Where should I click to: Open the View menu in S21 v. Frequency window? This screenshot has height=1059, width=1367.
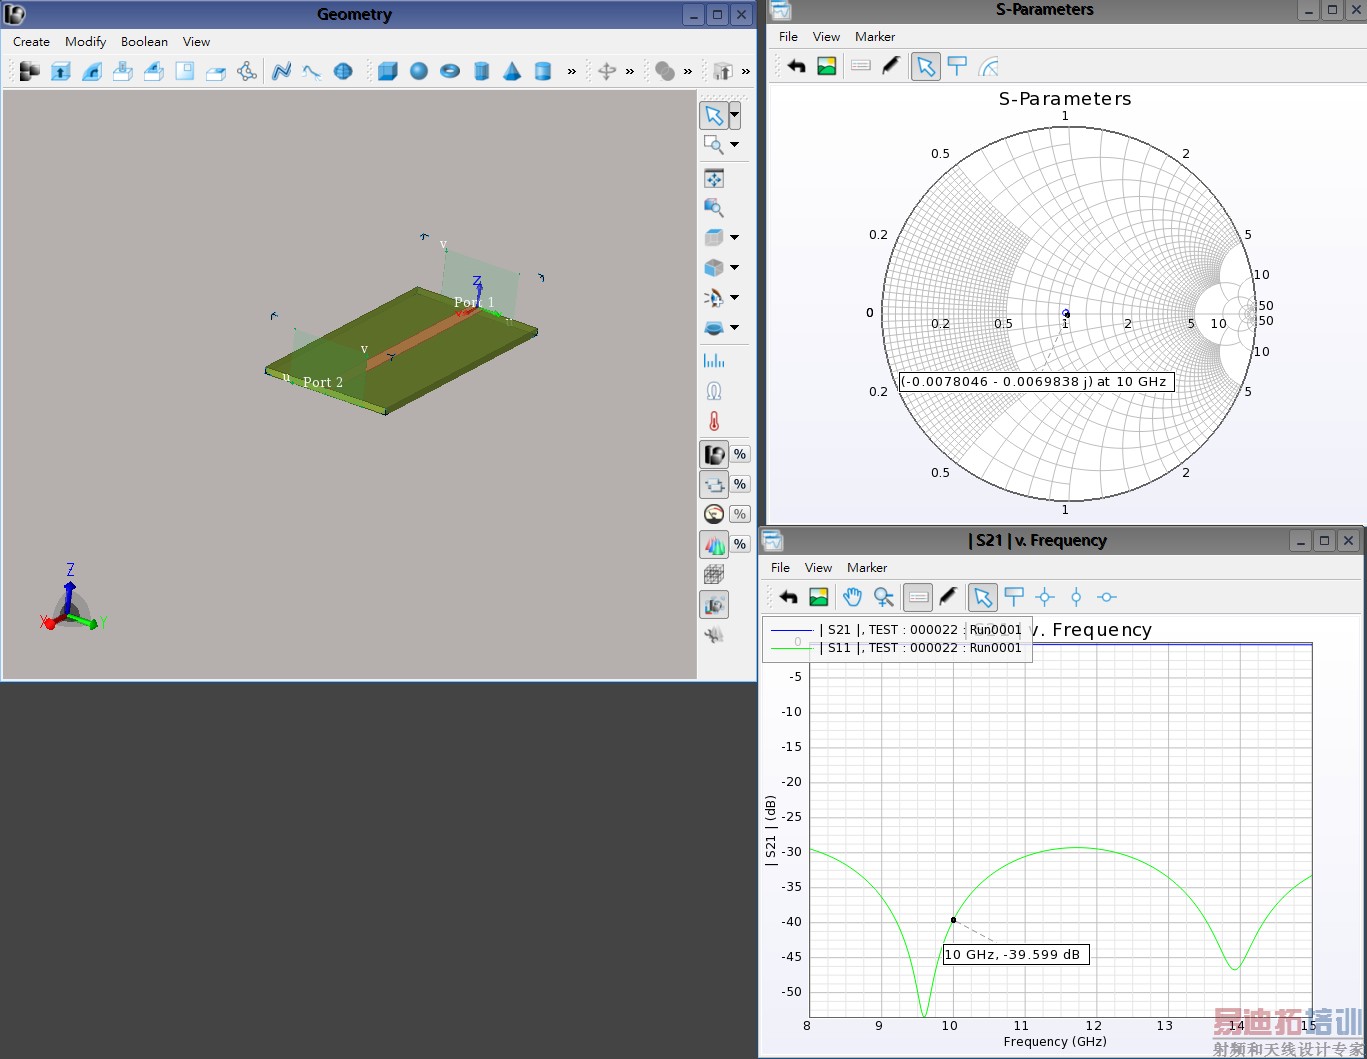coord(818,568)
